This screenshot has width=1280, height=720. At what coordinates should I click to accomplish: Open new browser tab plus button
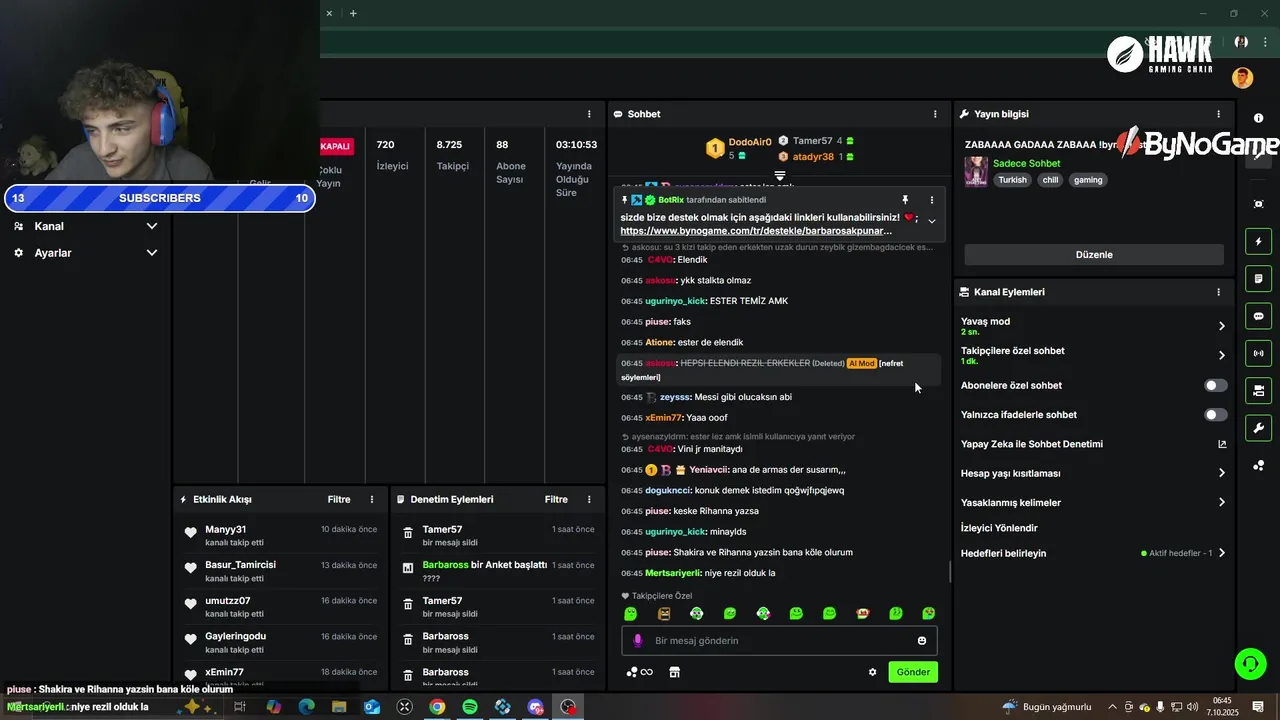point(353,13)
